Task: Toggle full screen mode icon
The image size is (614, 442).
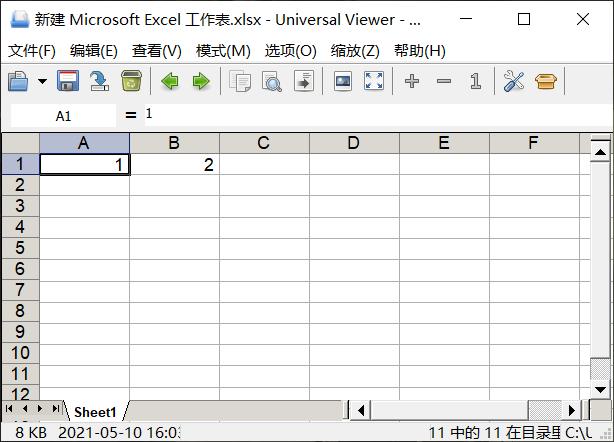Action: pyautogui.click(x=374, y=81)
